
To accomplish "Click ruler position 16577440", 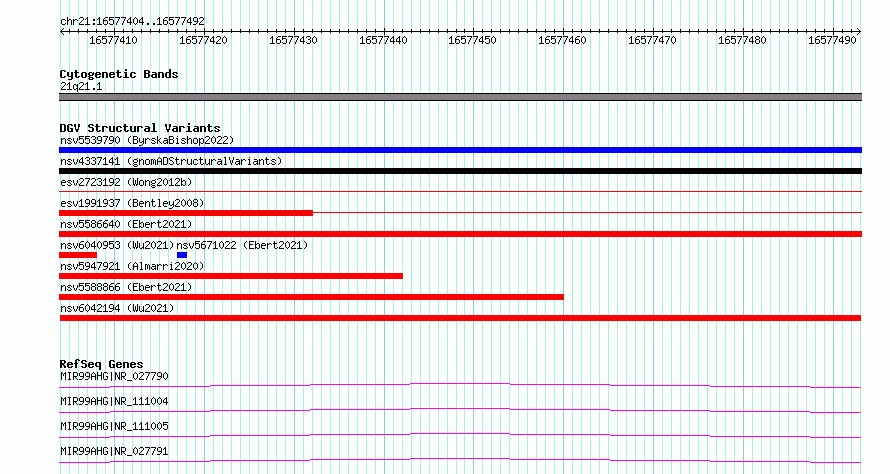I will point(383,40).
